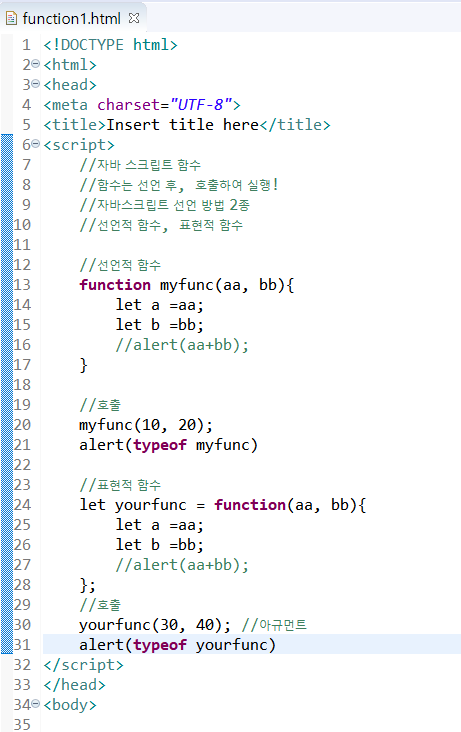Click the '//아규먼트' comment

pos(274,625)
